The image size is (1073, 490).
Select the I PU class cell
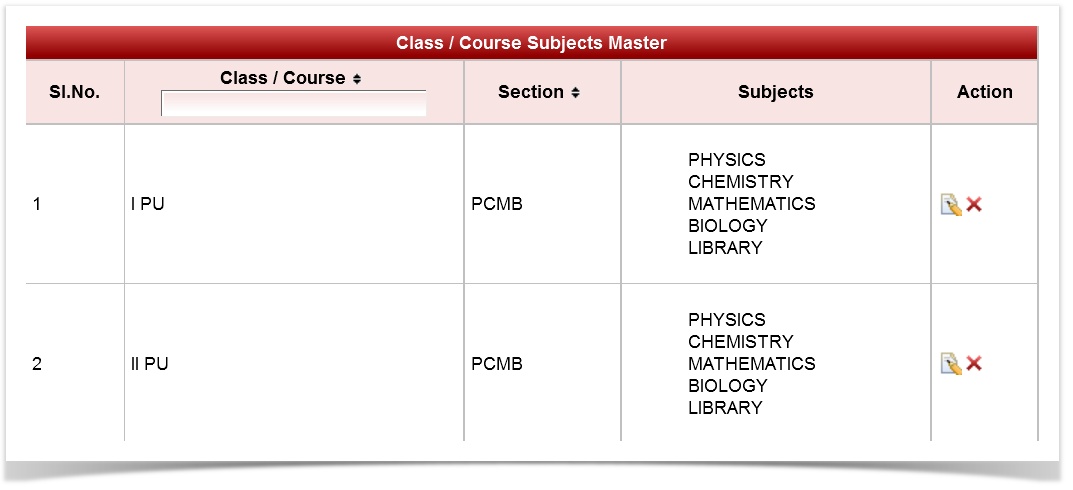coord(148,204)
